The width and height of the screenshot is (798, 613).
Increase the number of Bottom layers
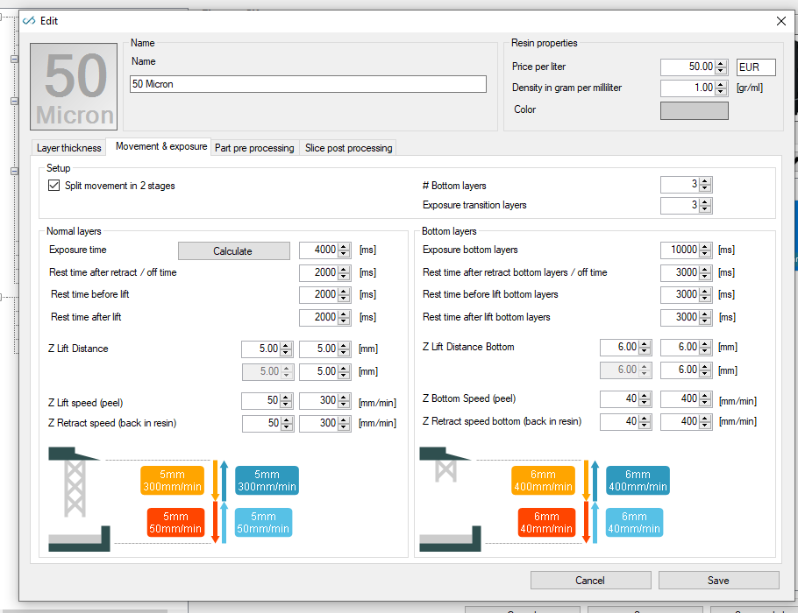[705, 182]
